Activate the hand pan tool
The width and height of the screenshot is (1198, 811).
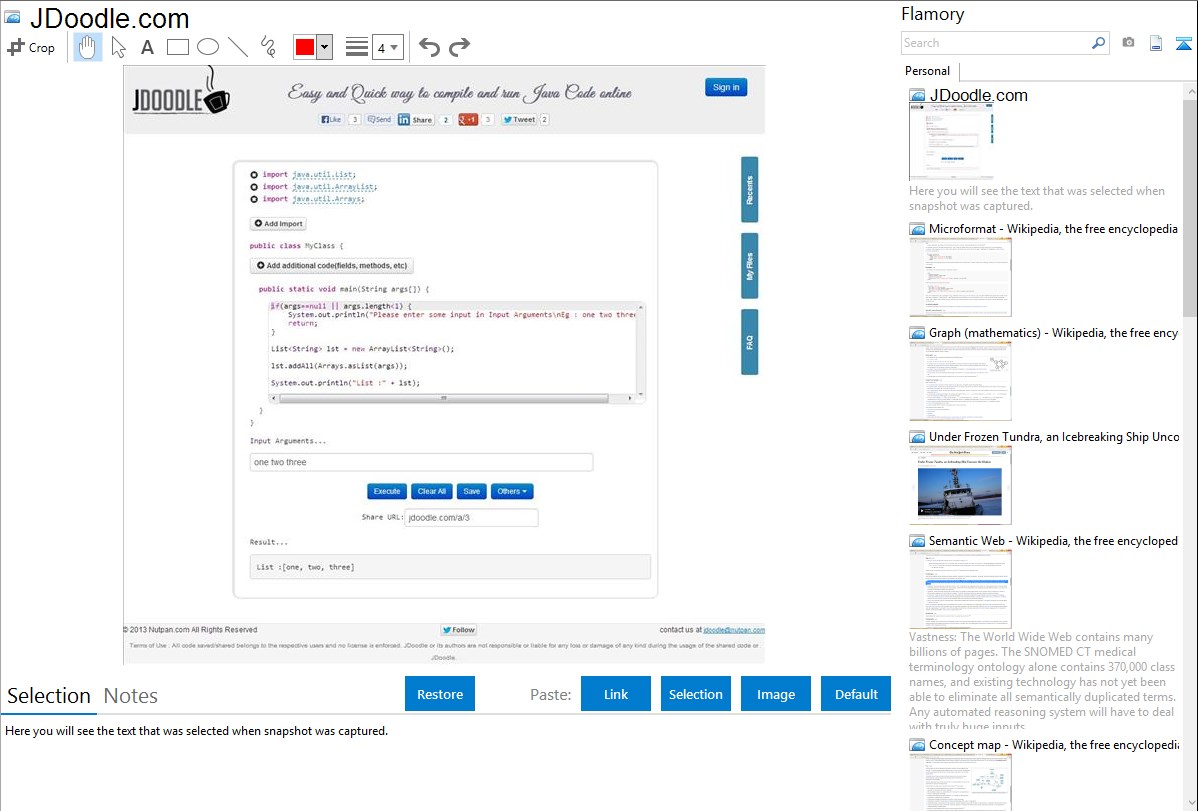click(87, 47)
